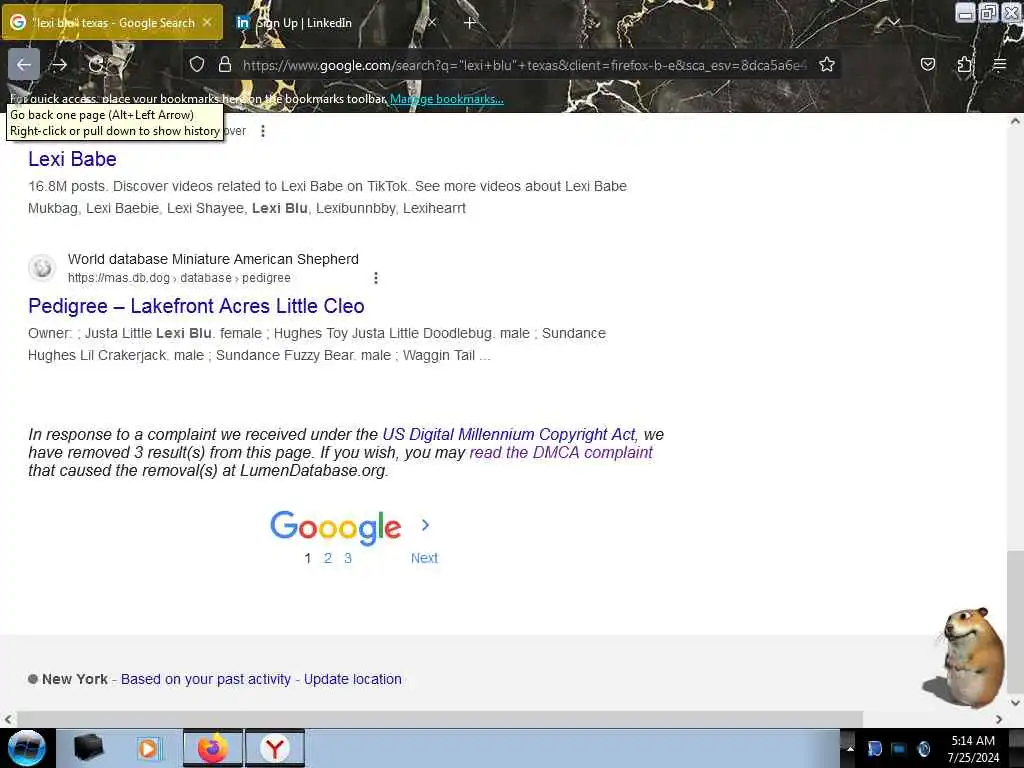Open options for Lexi Babe result
The width and height of the screenshot is (1024, 768).
(x=263, y=131)
